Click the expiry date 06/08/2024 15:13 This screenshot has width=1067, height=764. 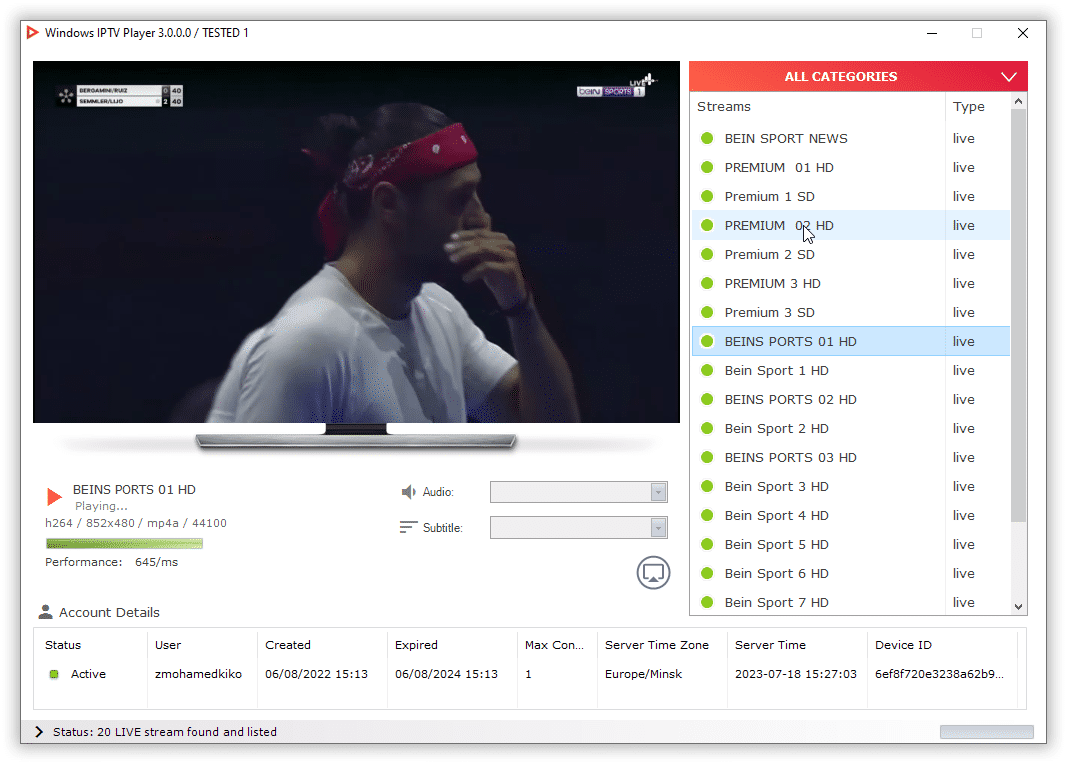446,674
